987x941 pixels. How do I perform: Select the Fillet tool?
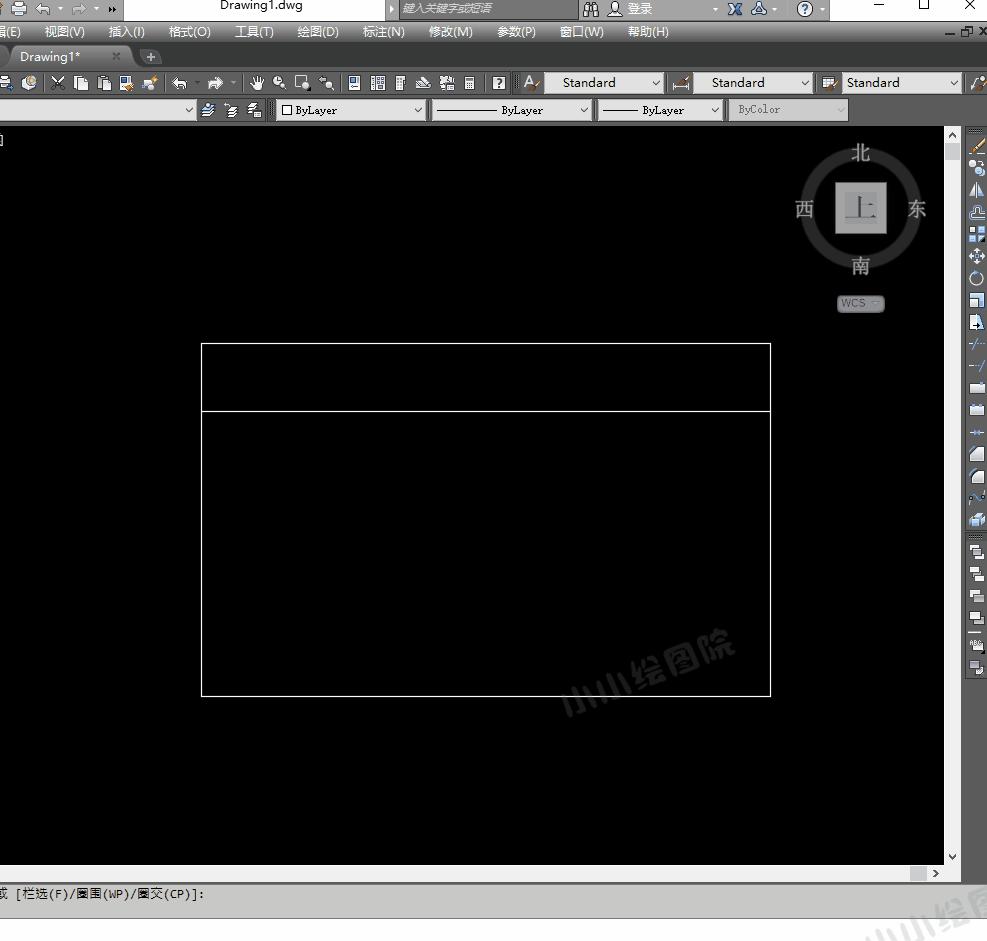click(976, 476)
